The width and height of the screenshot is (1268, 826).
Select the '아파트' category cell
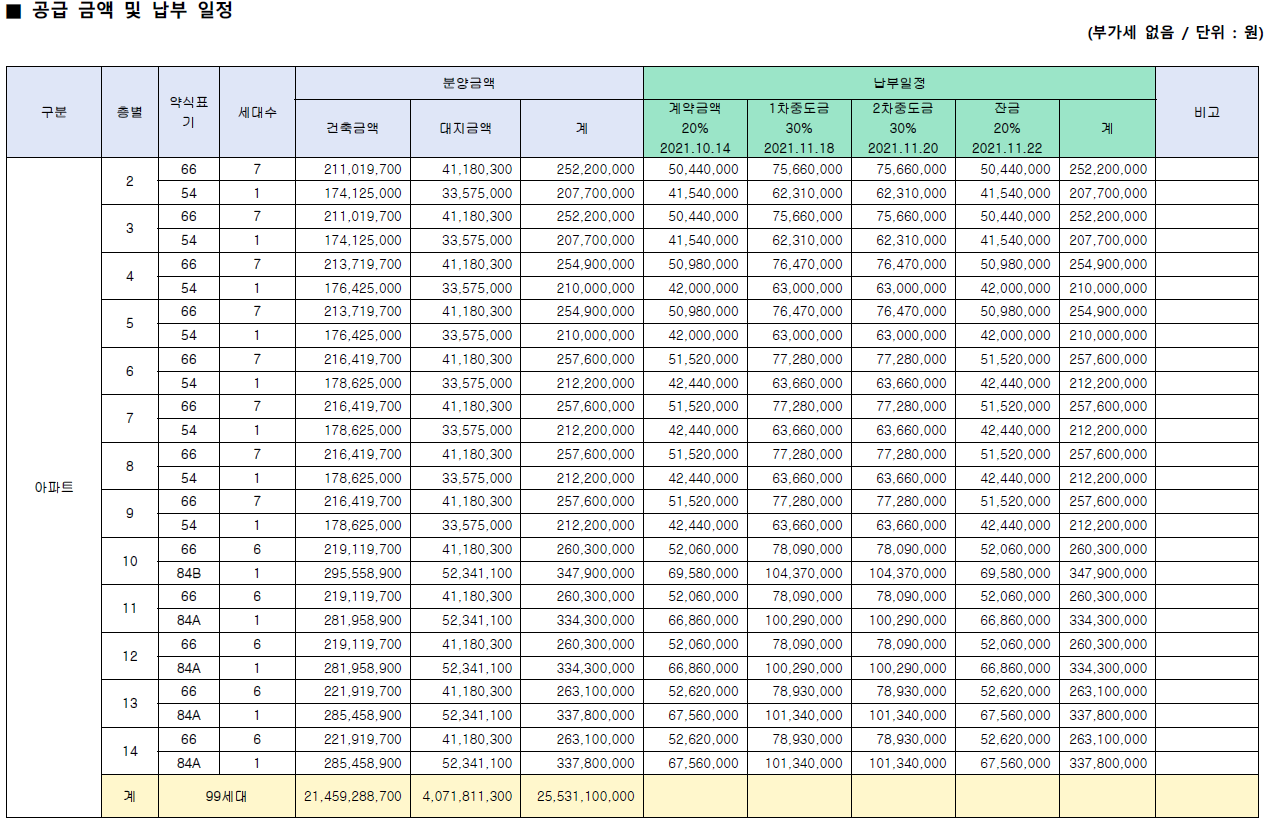(x=54, y=488)
